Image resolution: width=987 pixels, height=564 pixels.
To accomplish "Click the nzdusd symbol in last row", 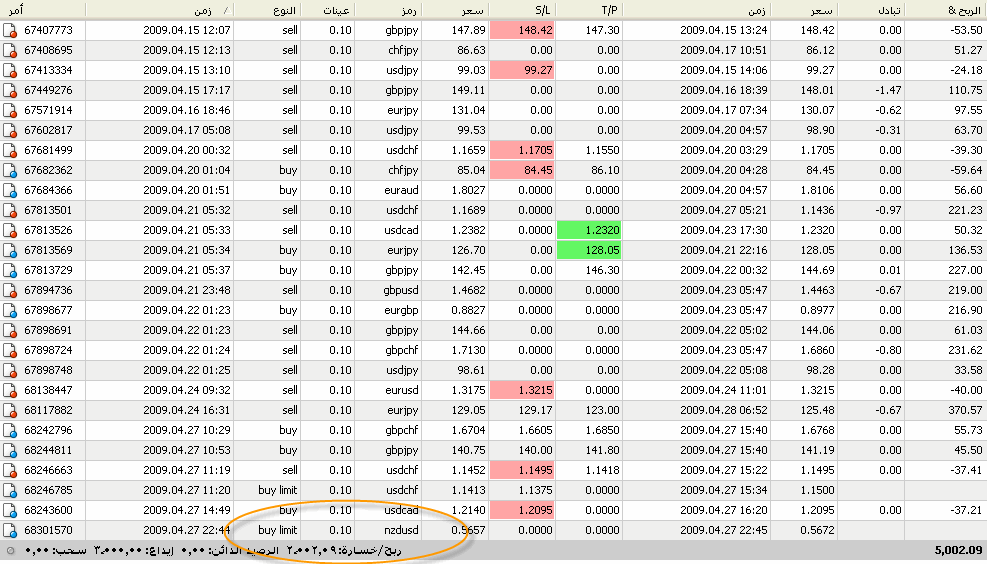I will coord(400,530).
